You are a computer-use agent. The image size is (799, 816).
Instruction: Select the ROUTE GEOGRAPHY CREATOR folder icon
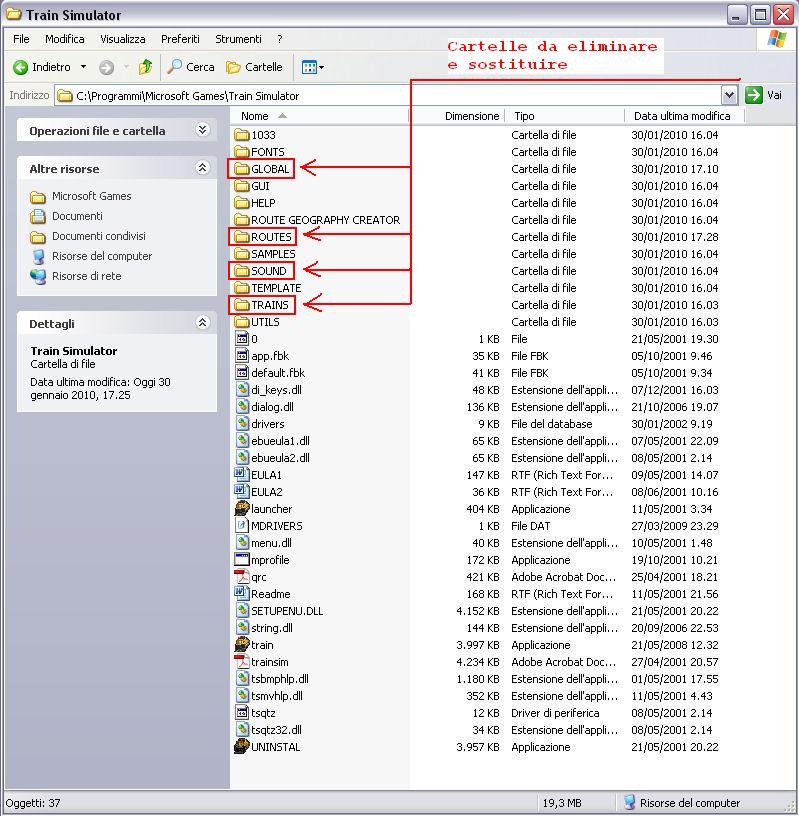point(242,220)
